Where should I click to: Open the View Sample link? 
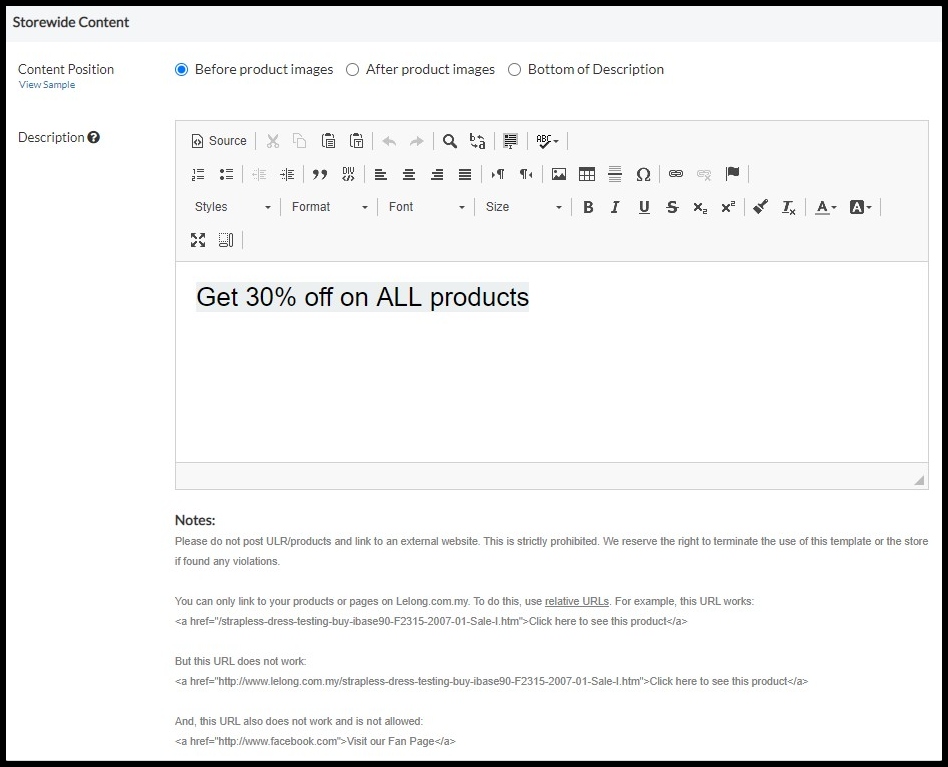coord(47,85)
